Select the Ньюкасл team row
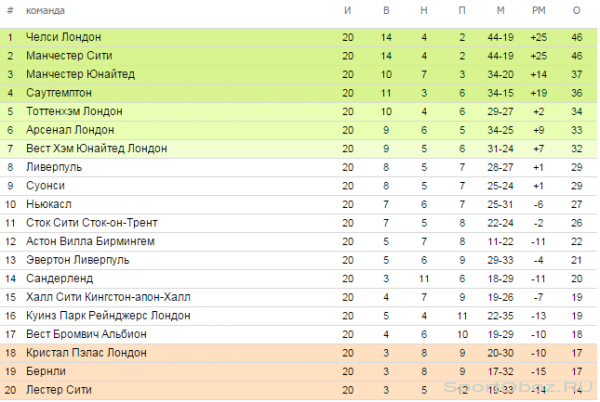Screen dimensions: 600x402 coord(298,205)
